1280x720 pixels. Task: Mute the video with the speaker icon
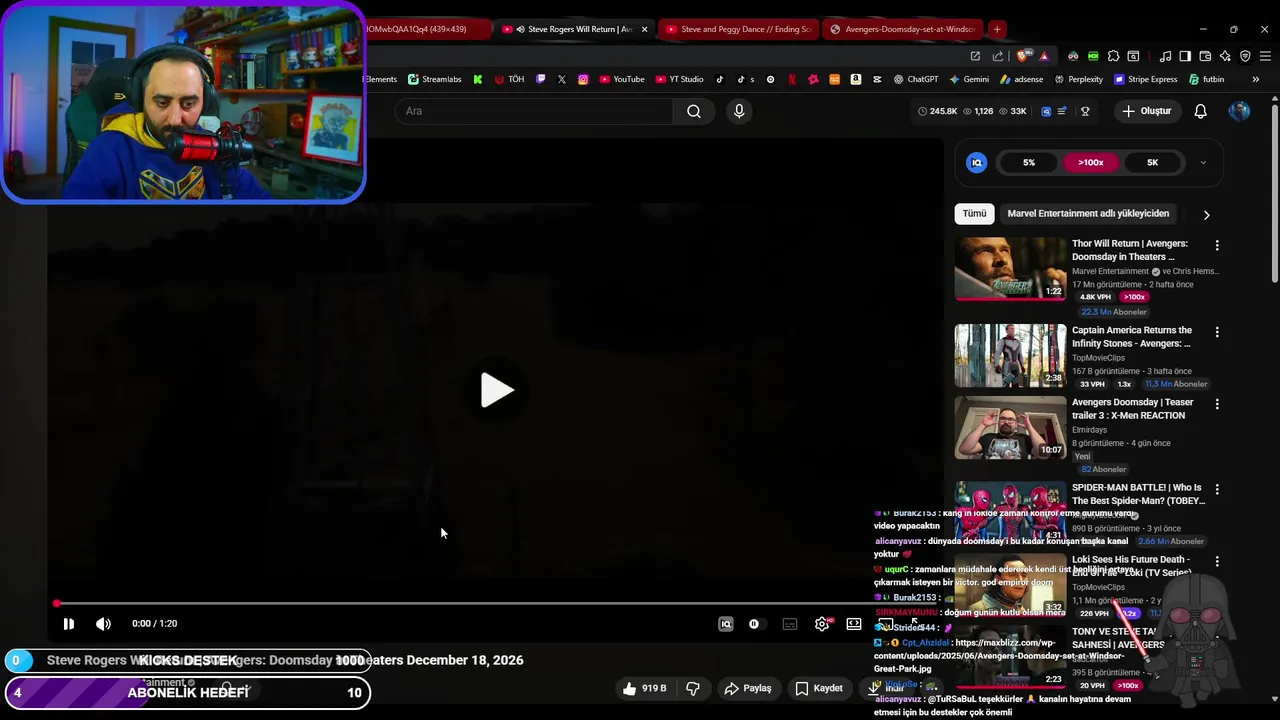[103, 624]
